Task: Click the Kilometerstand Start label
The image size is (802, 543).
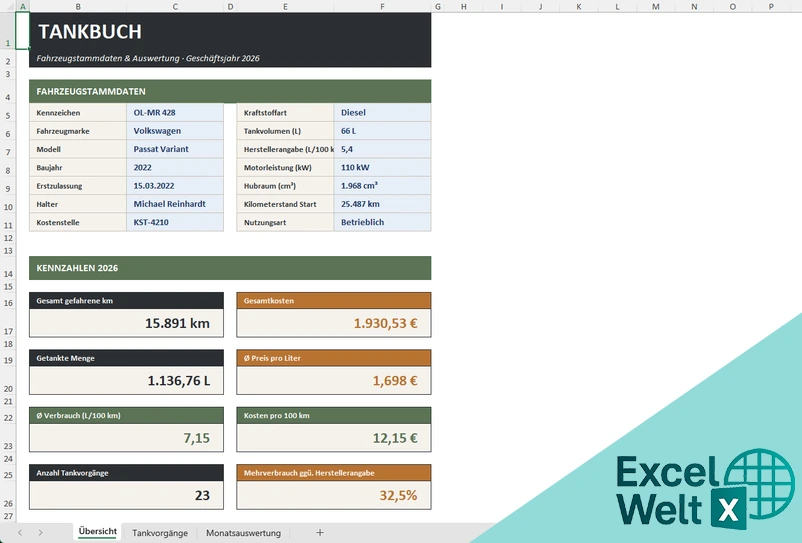Action: 280,204
